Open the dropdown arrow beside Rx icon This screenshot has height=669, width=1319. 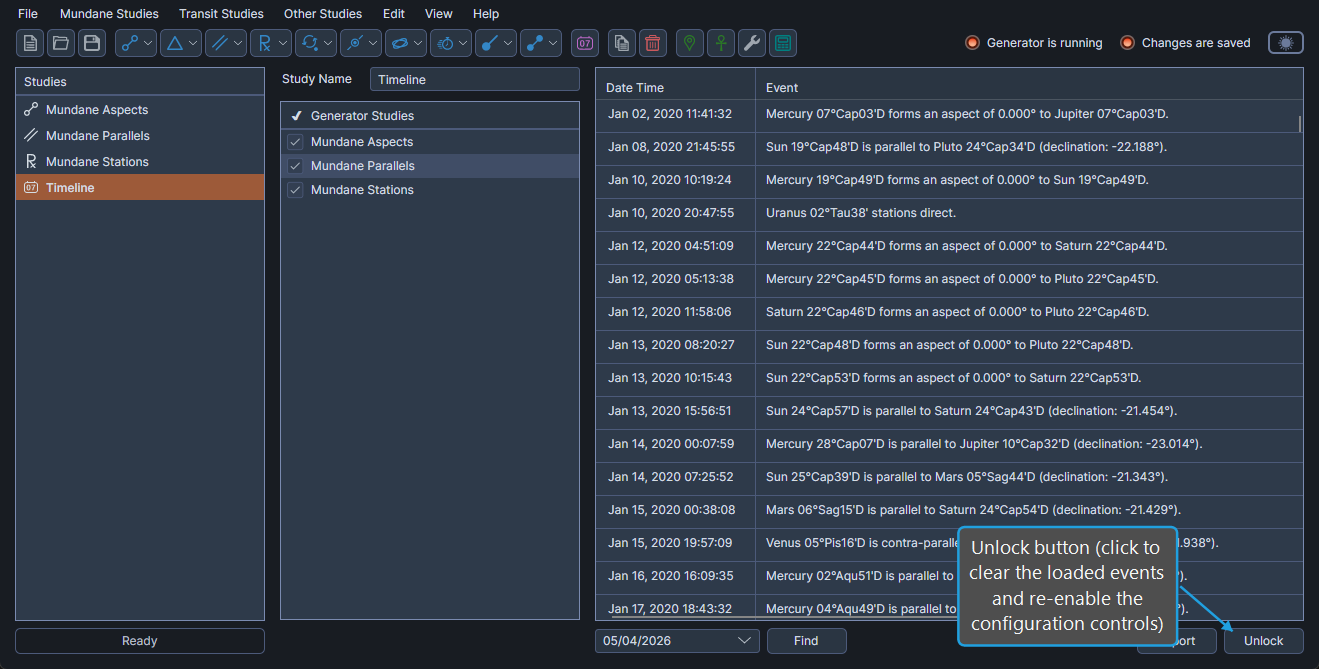point(284,43)
